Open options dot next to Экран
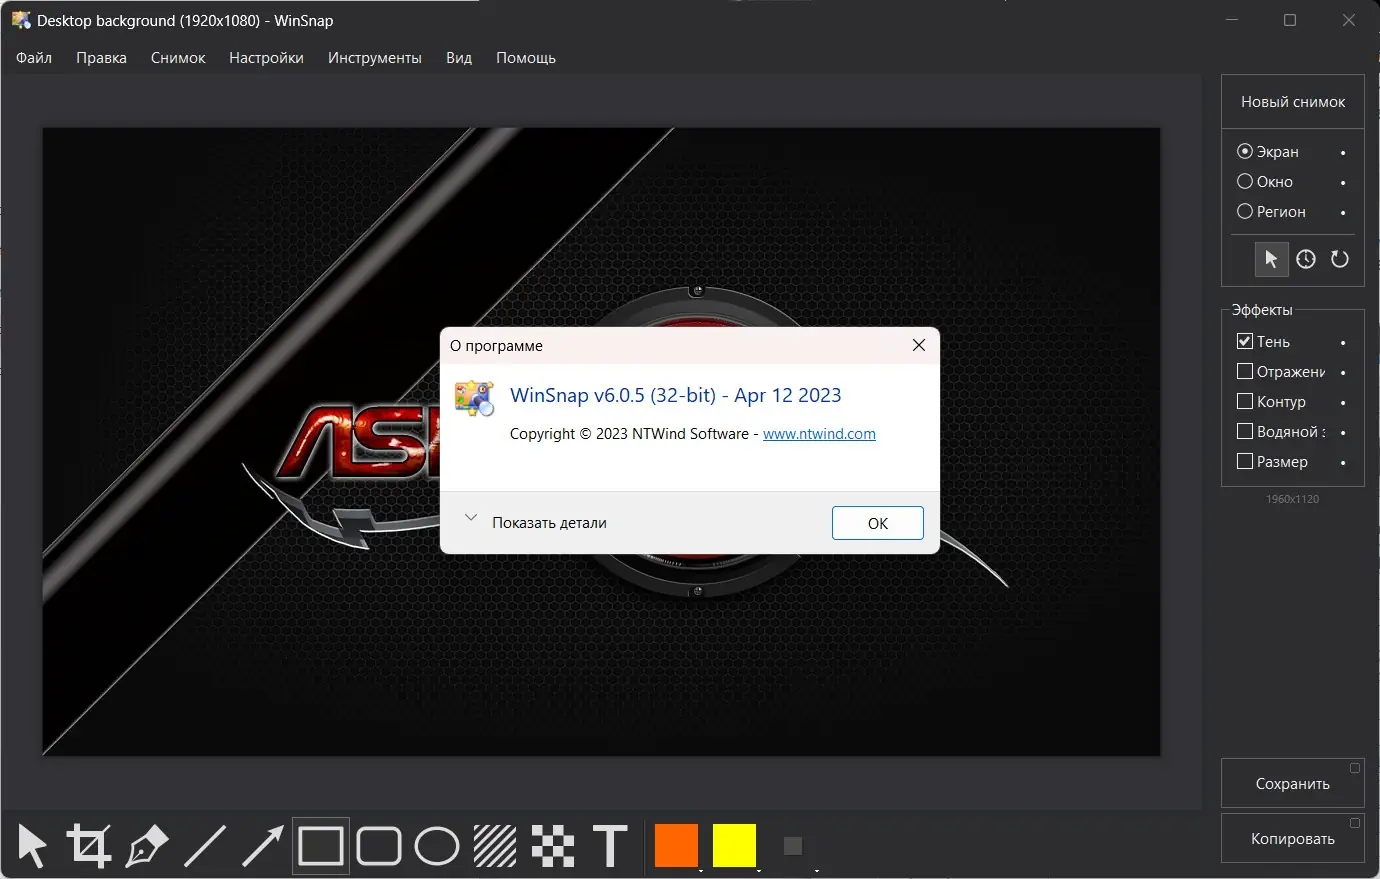Image resolution: width=1380 pixels, height=879 pixels. point(1343,153)
